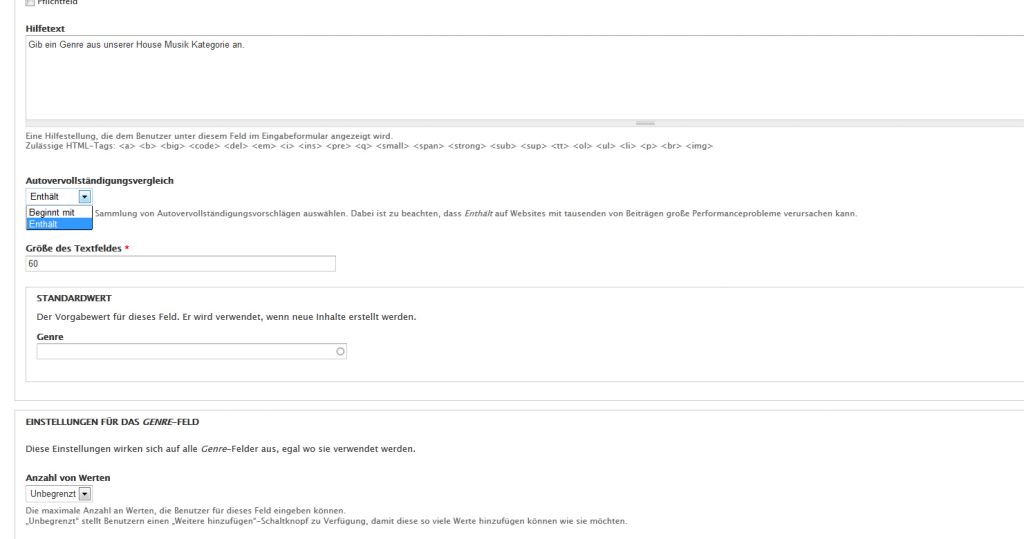This screenshot has height=539, width=1024.
Task: Click the Genre label above the field
Action: point(50,337)
